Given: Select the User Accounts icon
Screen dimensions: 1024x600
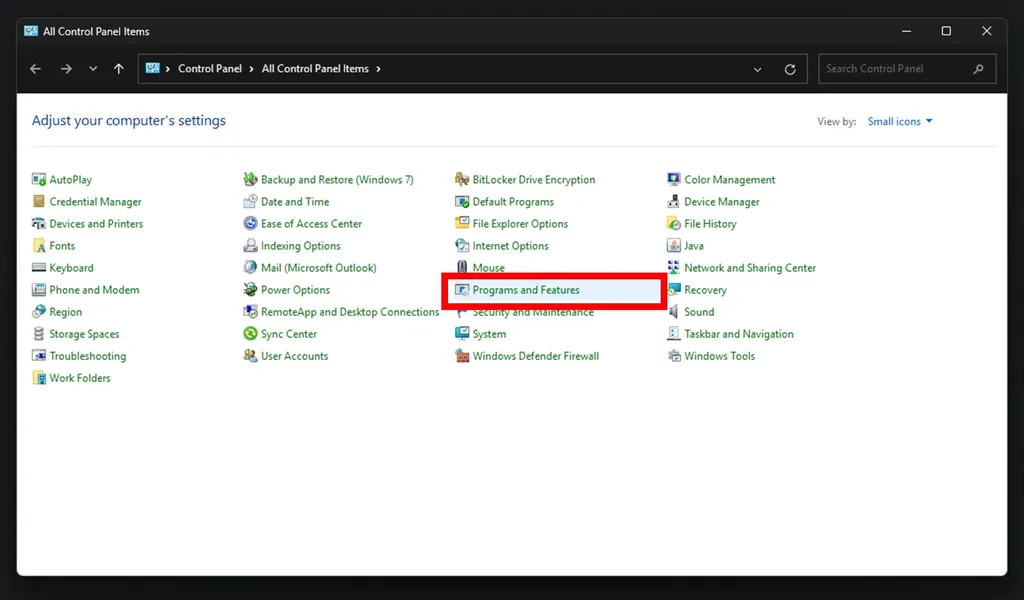Looking at the screenshot, I should tap(251, 356).
